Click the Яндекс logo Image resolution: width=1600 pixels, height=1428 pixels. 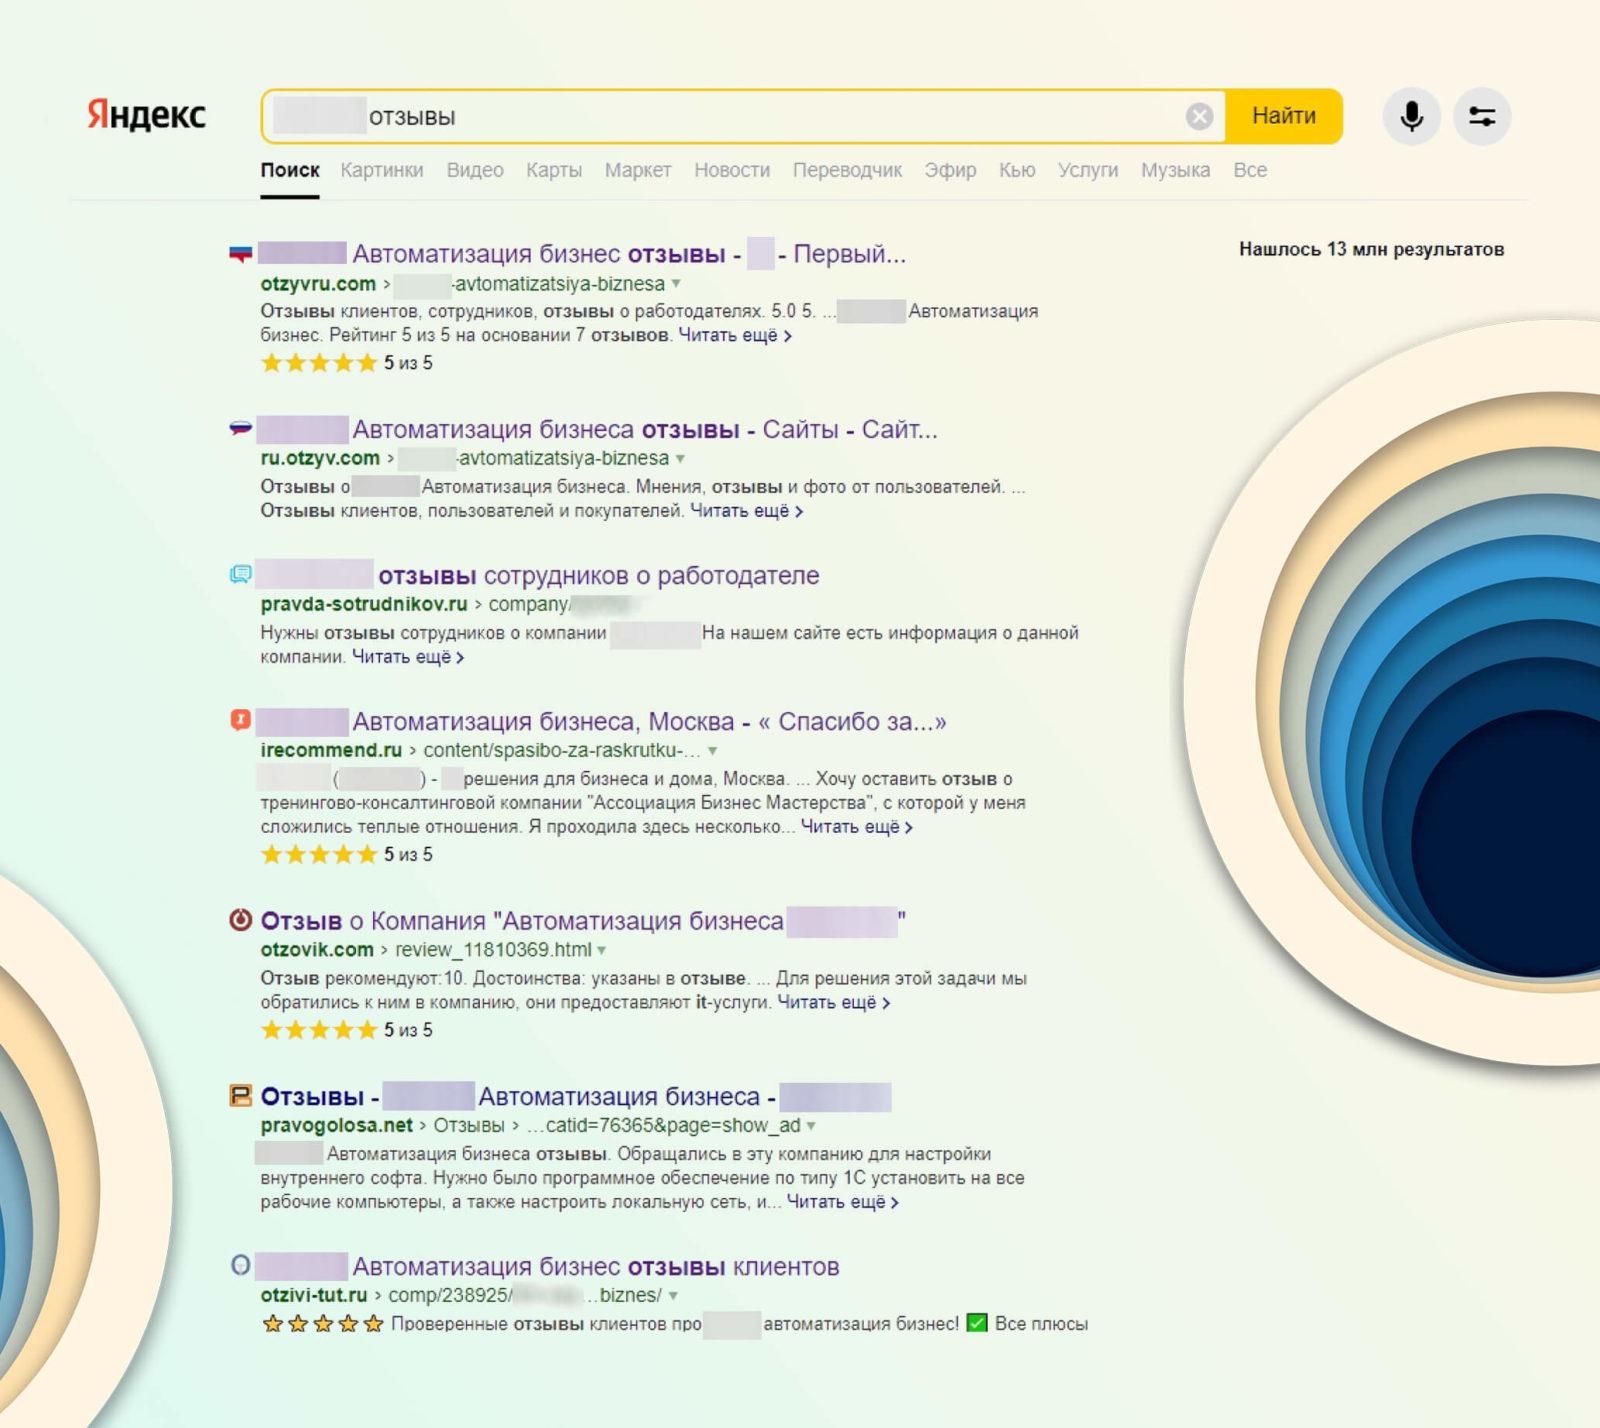click(146, 115)
